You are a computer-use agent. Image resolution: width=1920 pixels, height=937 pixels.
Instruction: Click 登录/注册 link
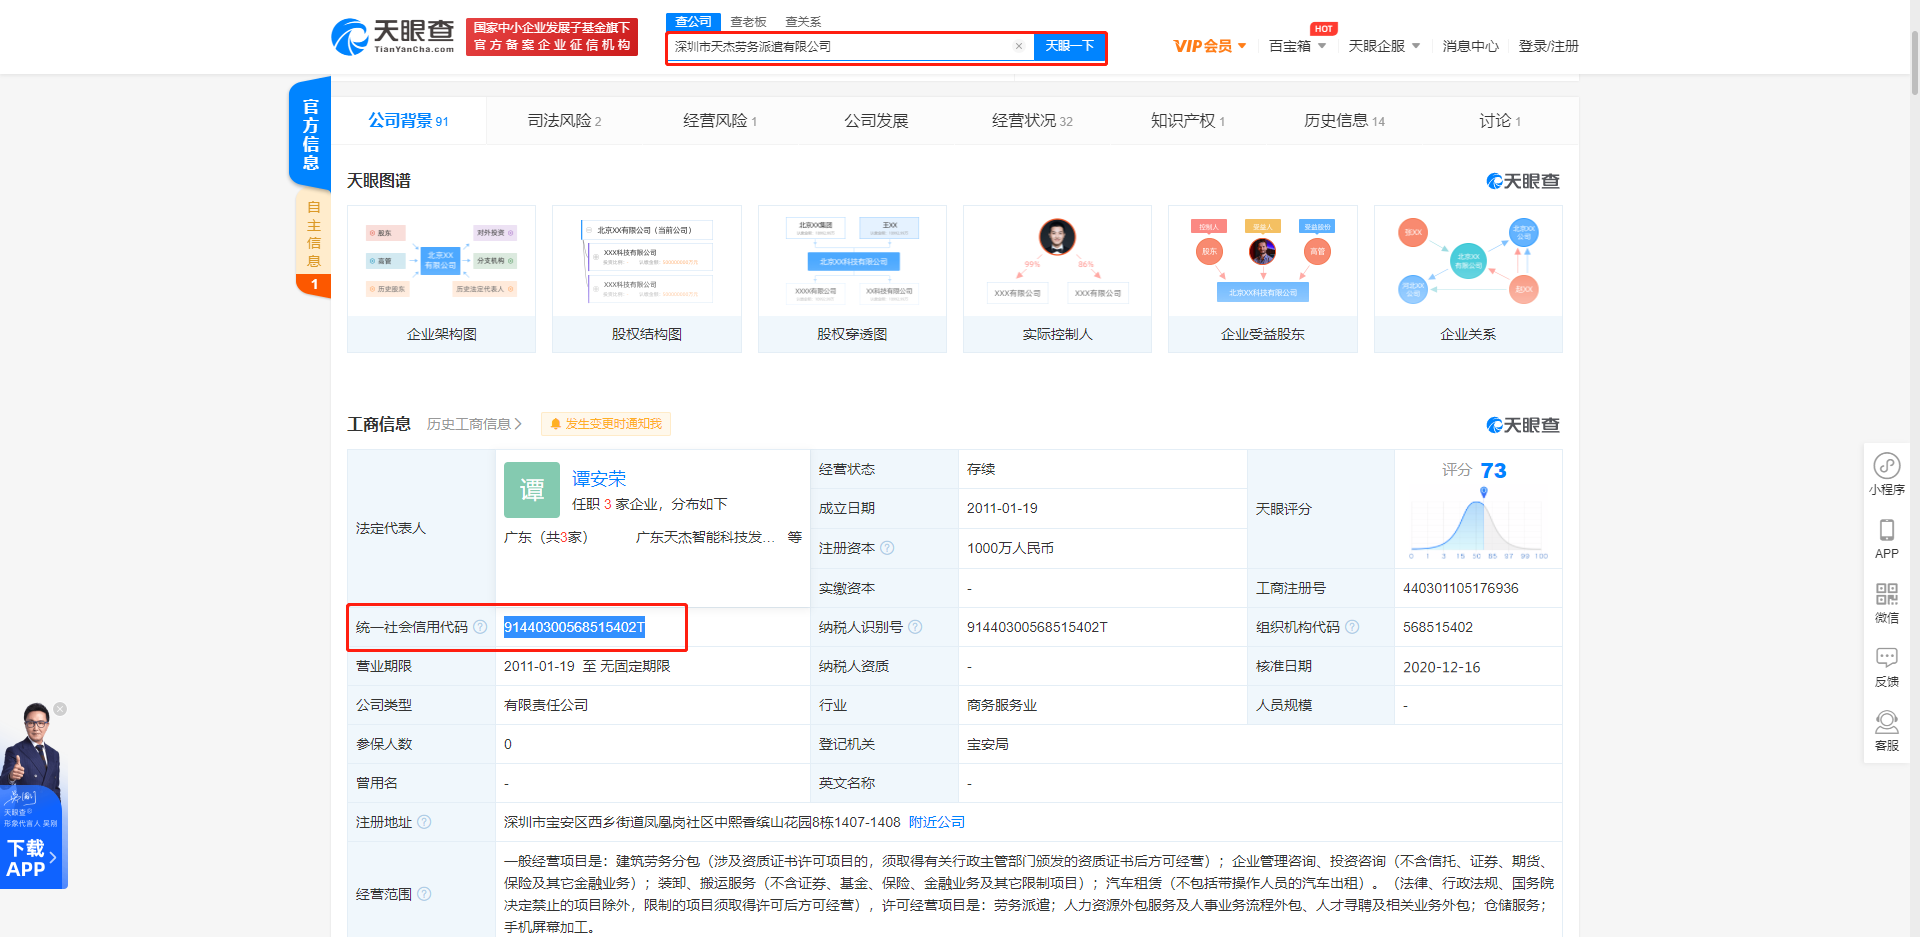[1548, 46]
